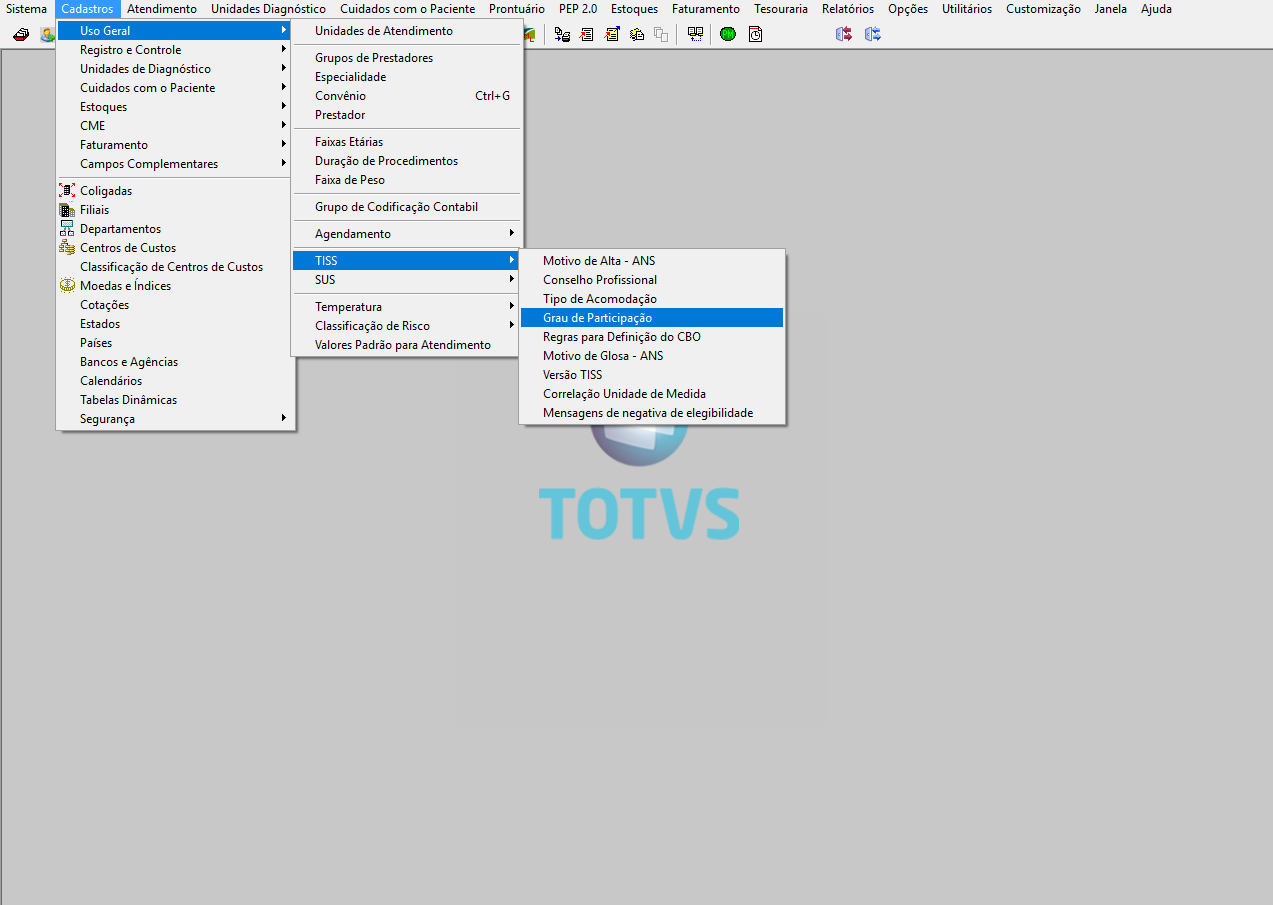Open Coligadas via its building icon

pyautogui.click(x=67, y=191)
